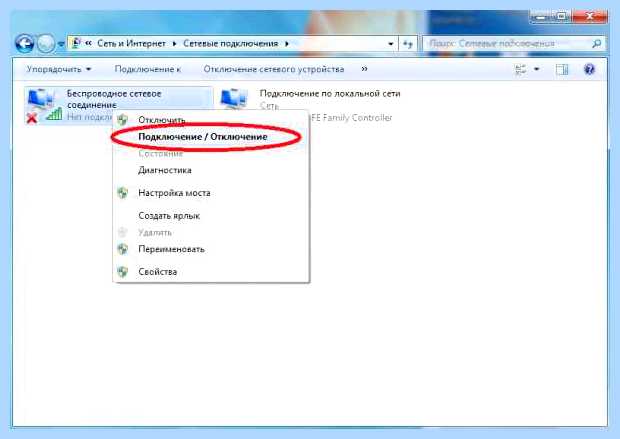Go back with the Back arrow button

tap(25, 43)
